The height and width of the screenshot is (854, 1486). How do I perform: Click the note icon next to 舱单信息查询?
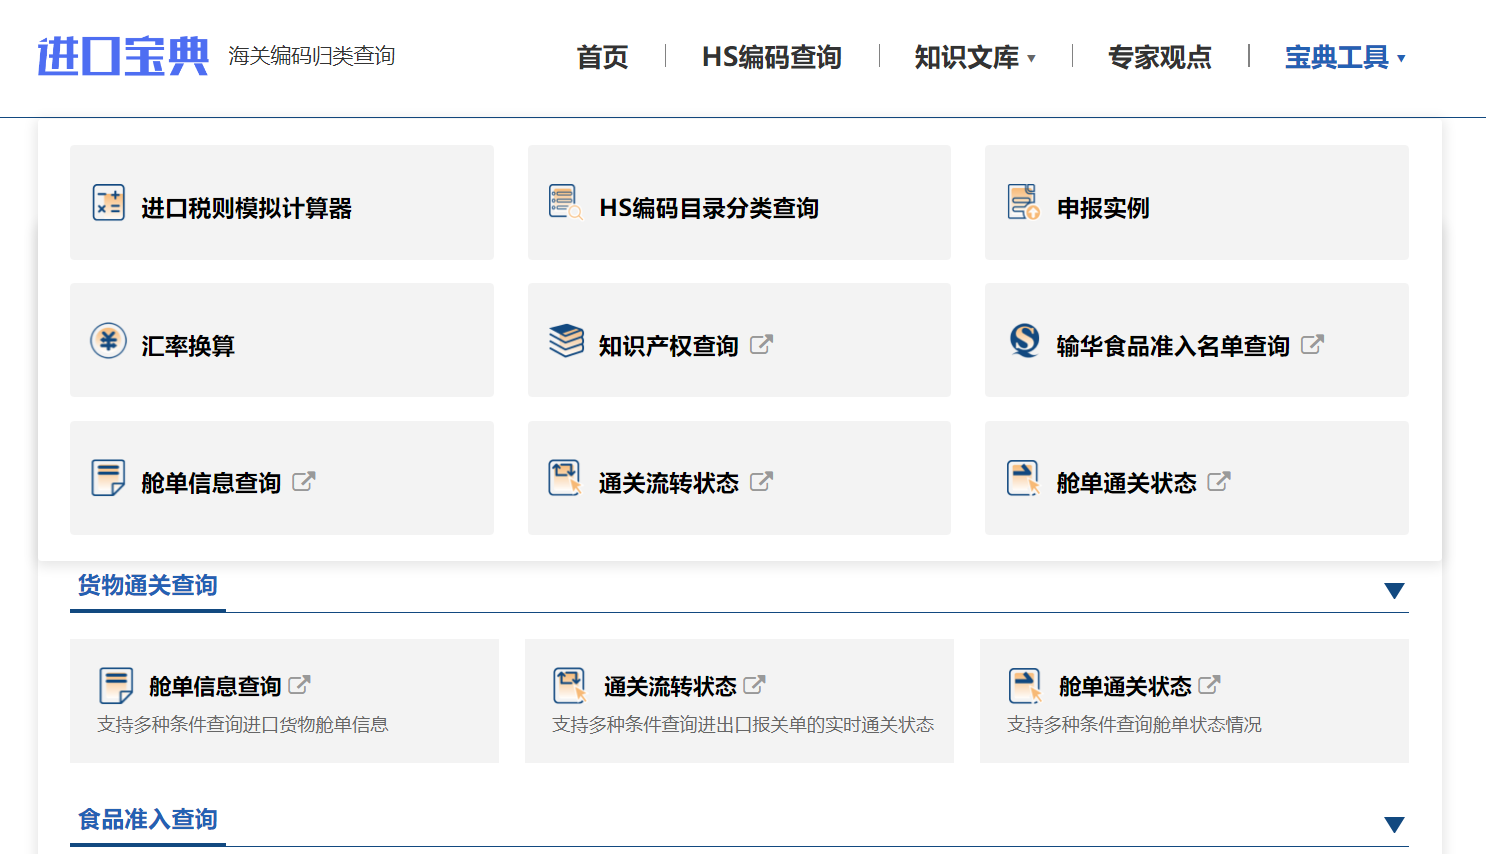tap(108, 478)
